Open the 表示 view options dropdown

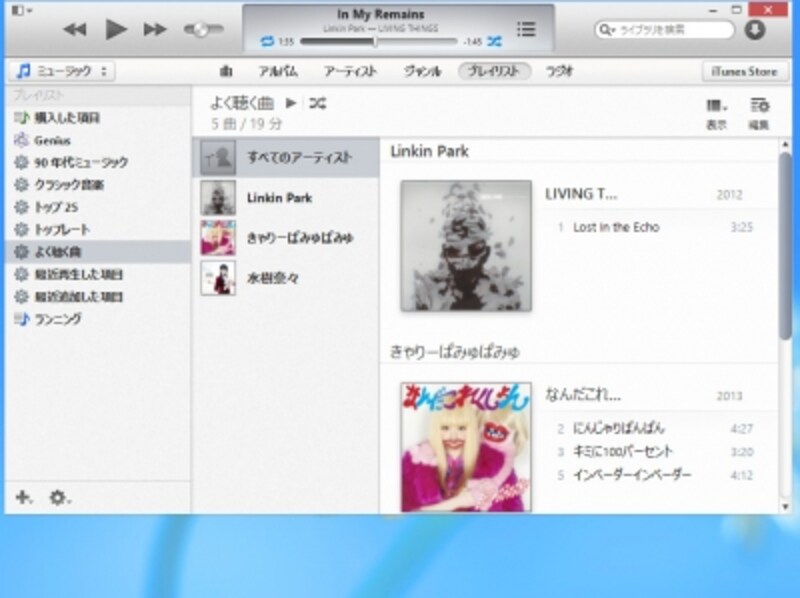pos(716,114)
